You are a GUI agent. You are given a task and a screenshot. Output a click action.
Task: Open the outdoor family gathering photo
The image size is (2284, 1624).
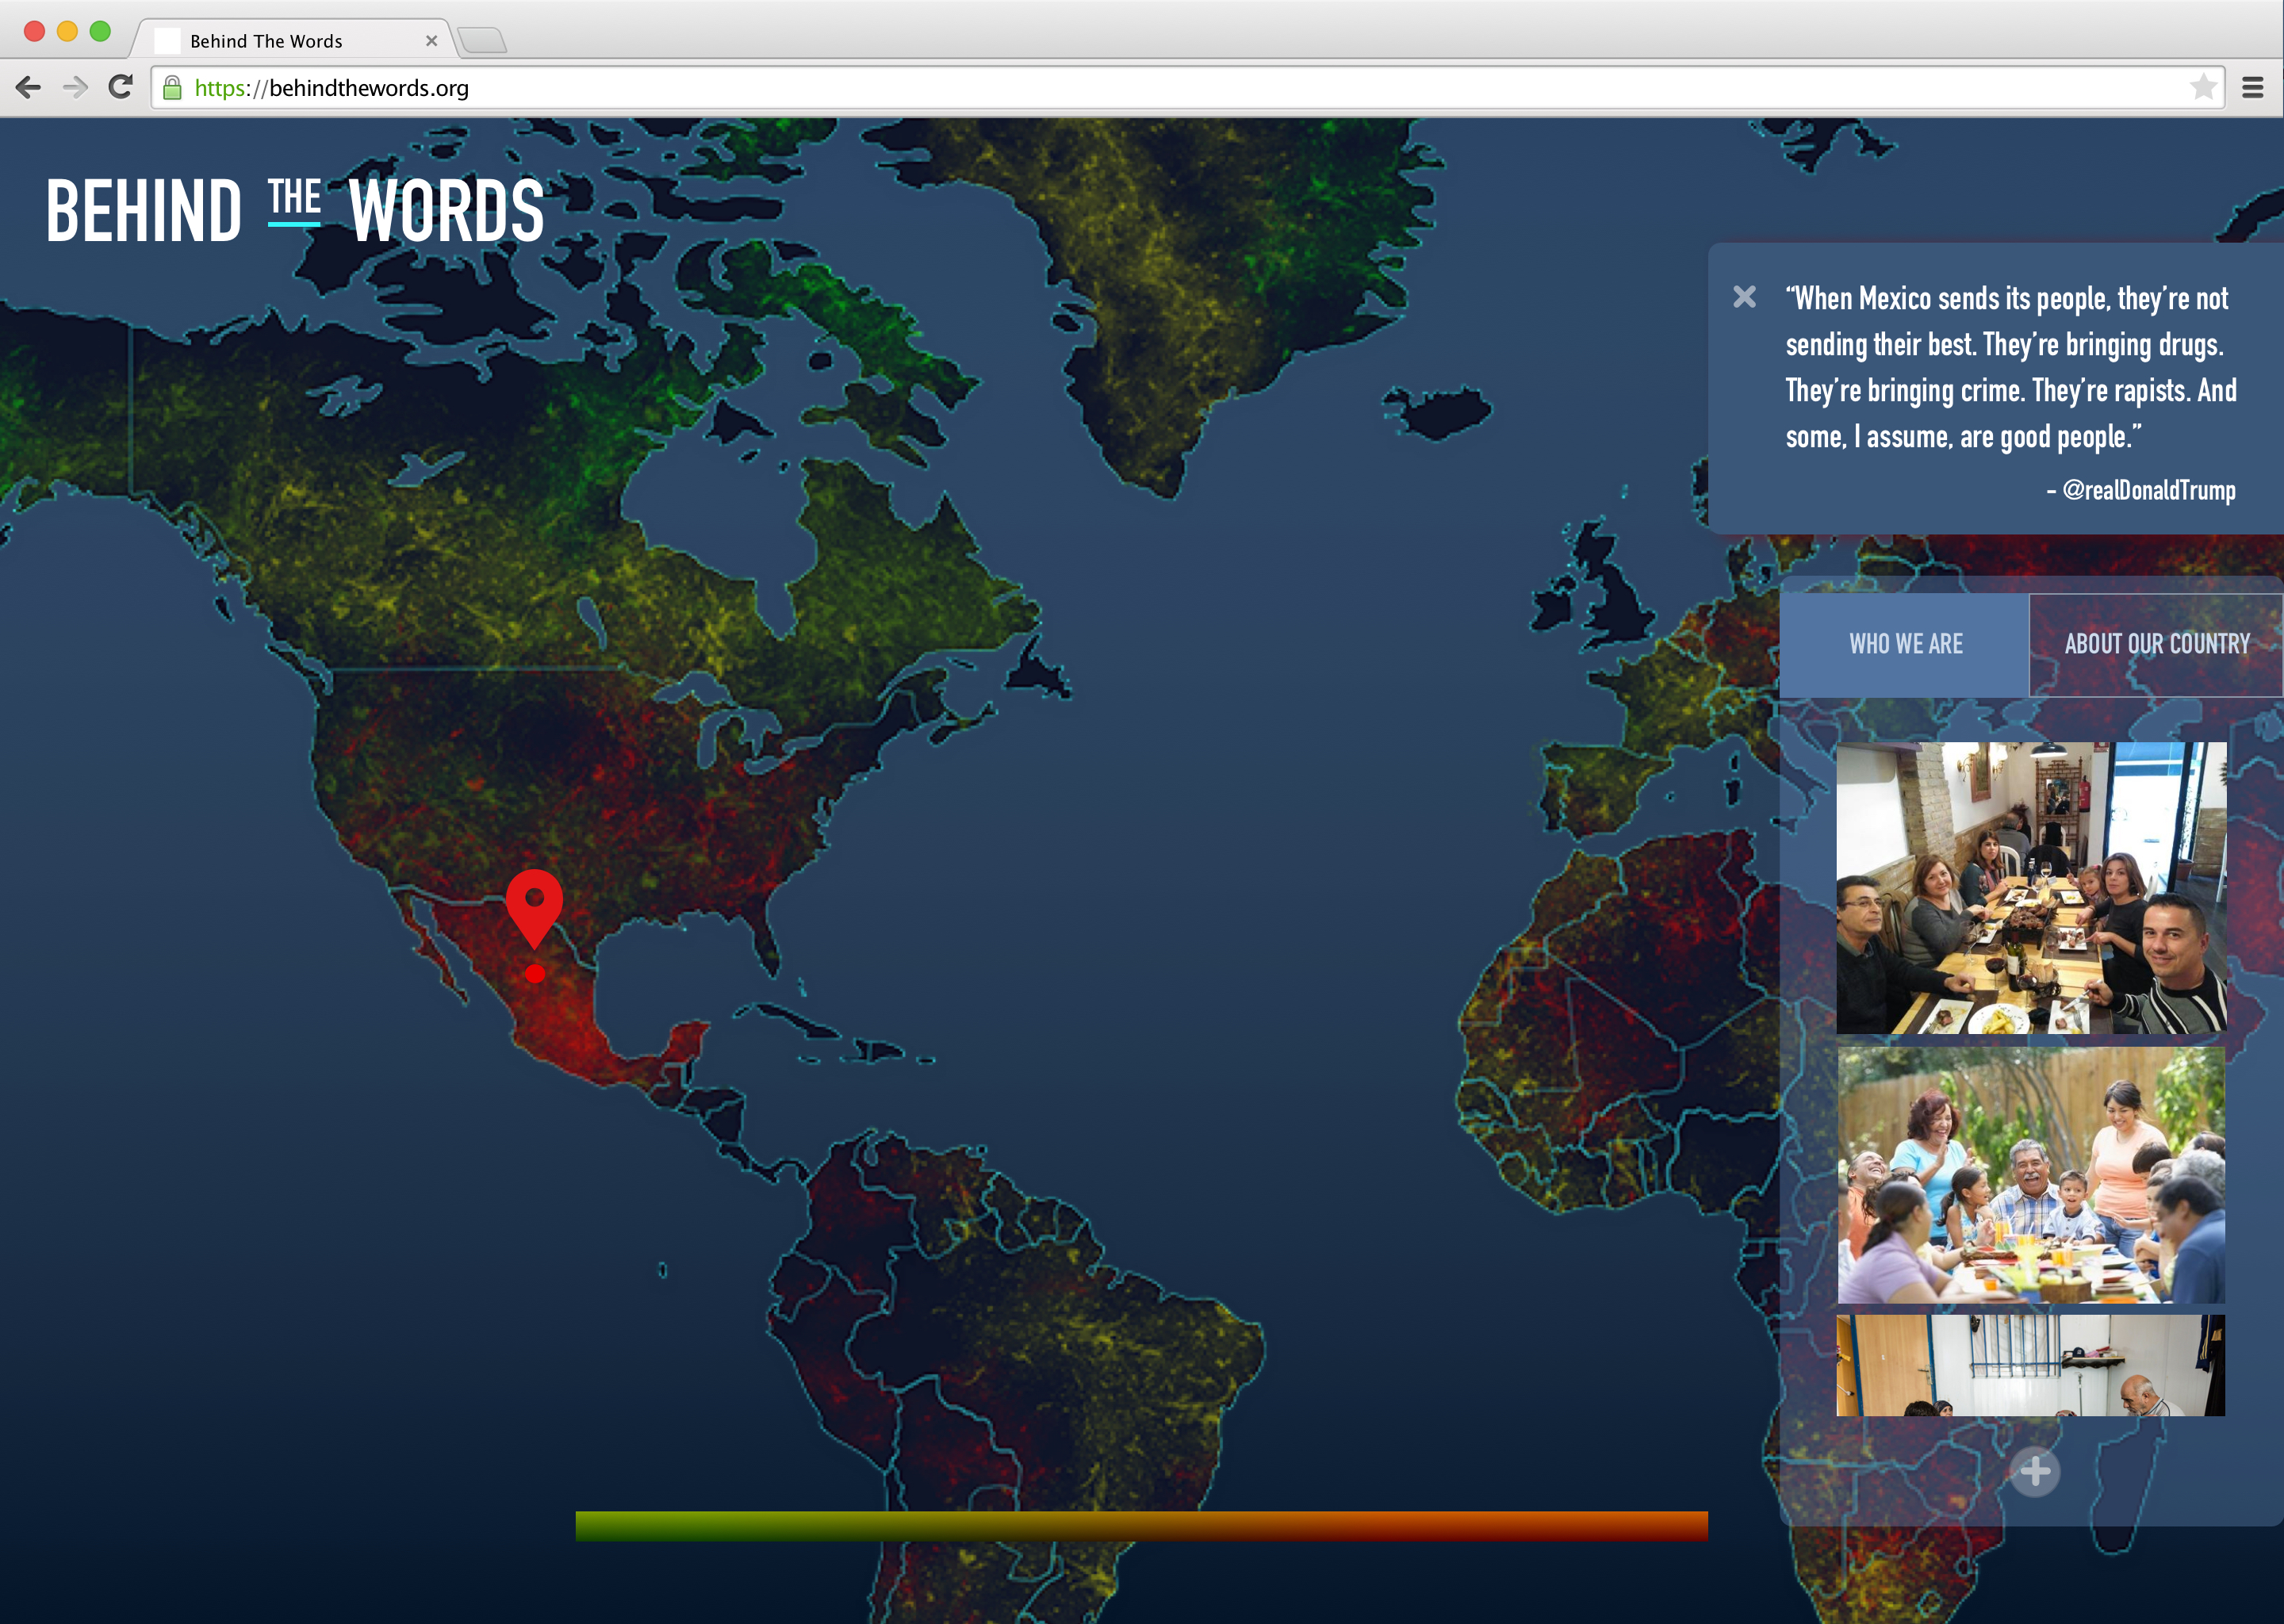pos(2031,1176)
